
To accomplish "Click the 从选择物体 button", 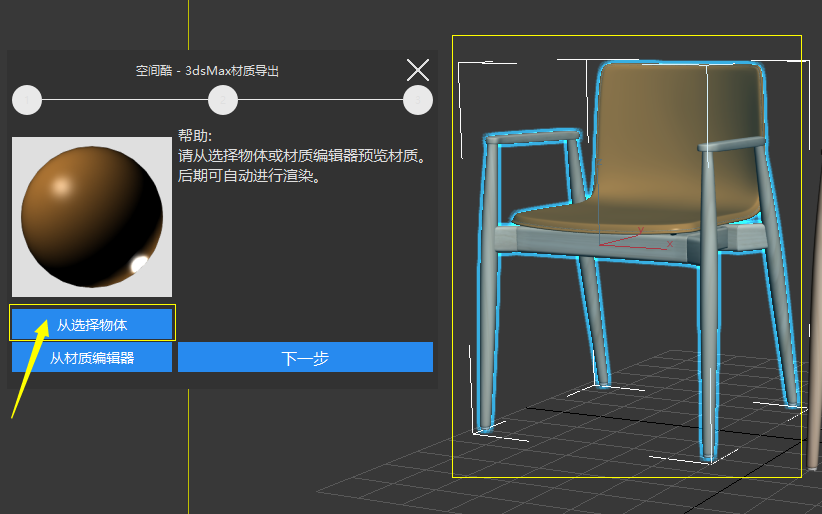I will click(x=92, y=325).
